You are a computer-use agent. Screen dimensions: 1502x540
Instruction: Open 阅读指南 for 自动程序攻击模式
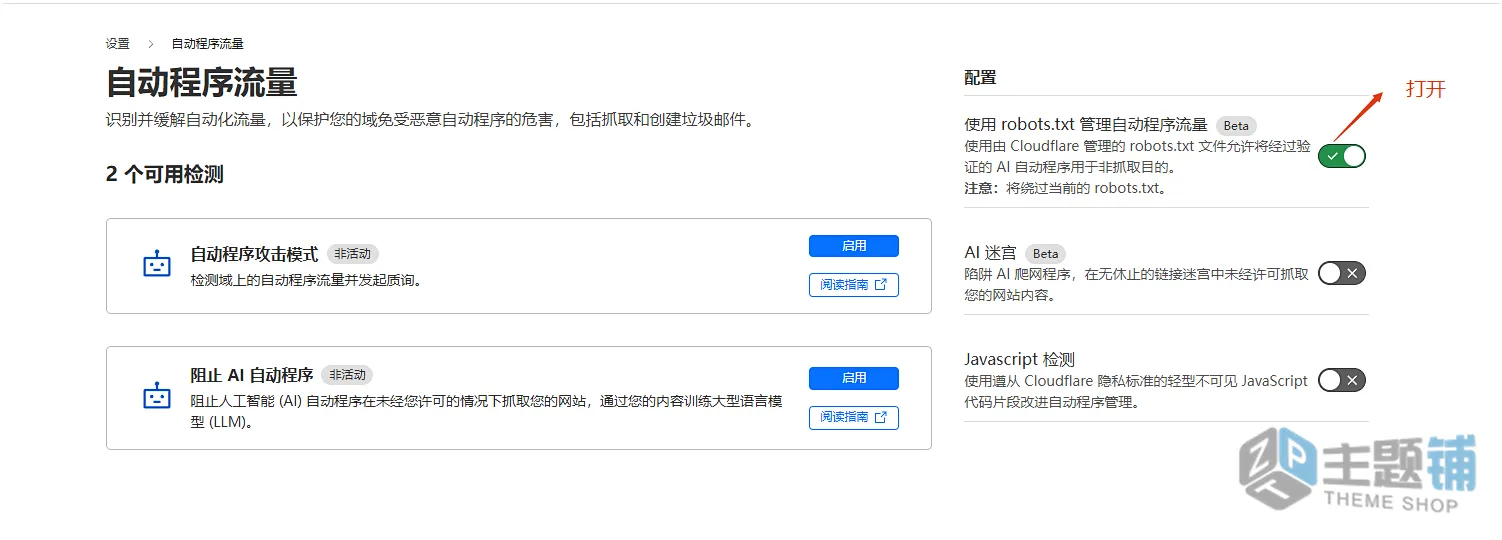point(854,285)
